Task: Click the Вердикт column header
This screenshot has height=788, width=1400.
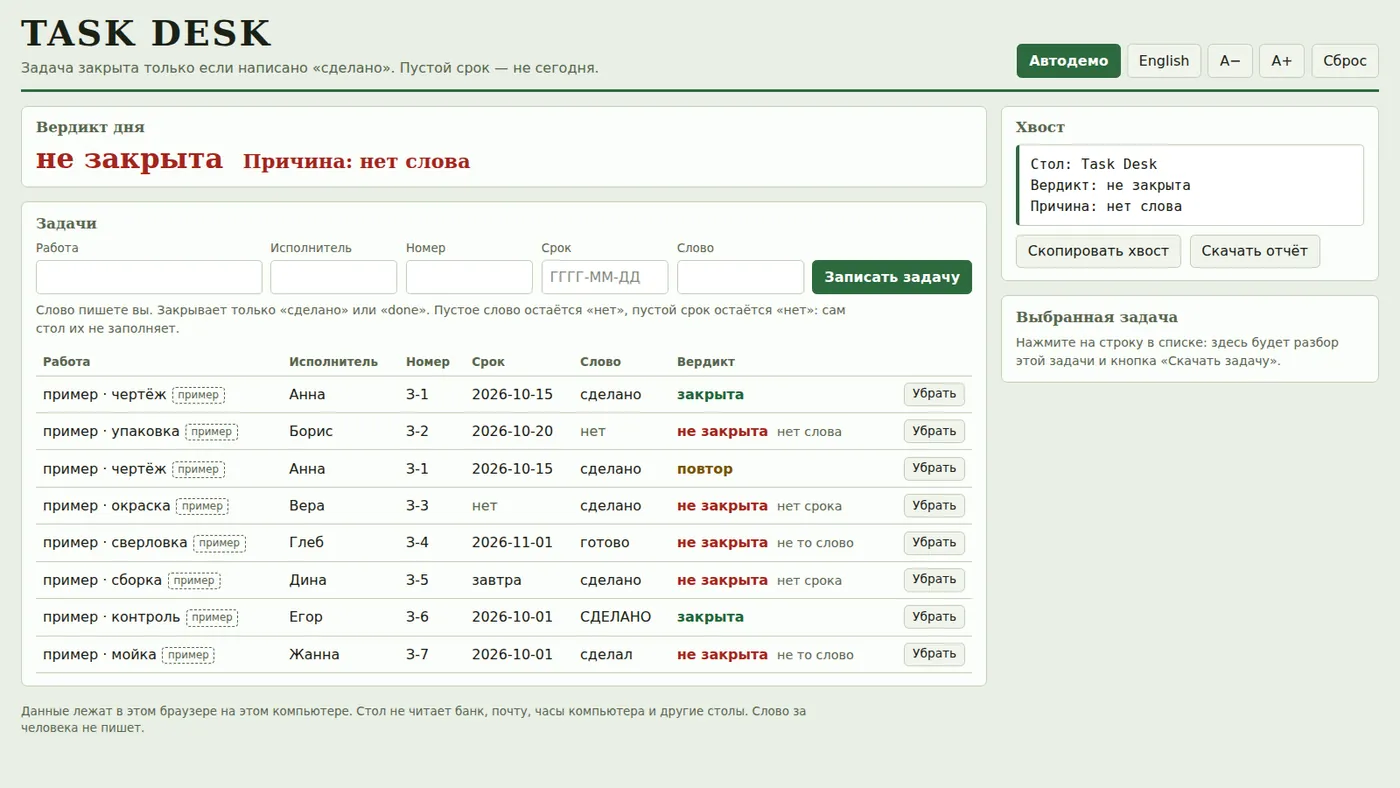Action: click(706, 362)
